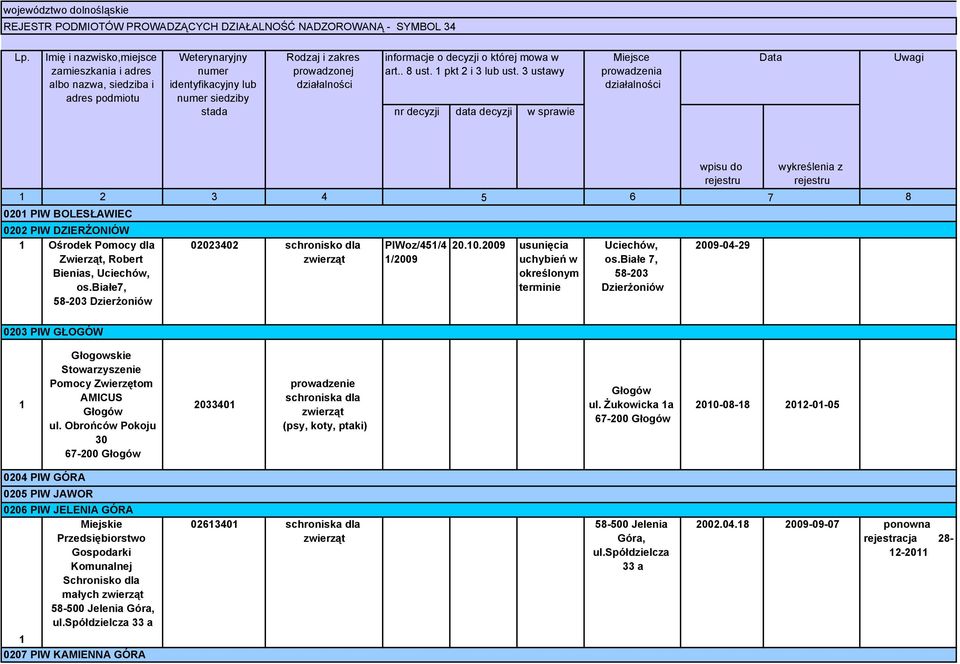The height and width of the screenshot is (664, 960).
Task: Click the 'Data' column header
Action: click(770, 78)
